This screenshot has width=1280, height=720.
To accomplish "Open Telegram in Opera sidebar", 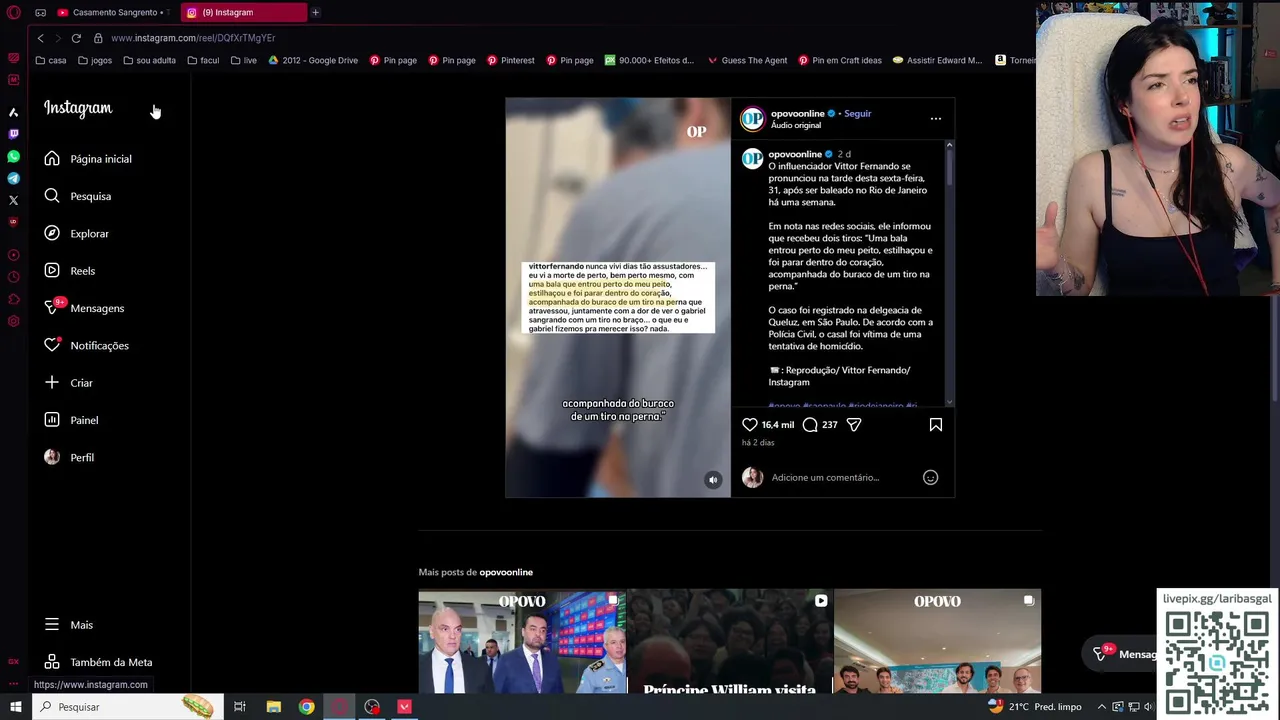I will (13, 178).
